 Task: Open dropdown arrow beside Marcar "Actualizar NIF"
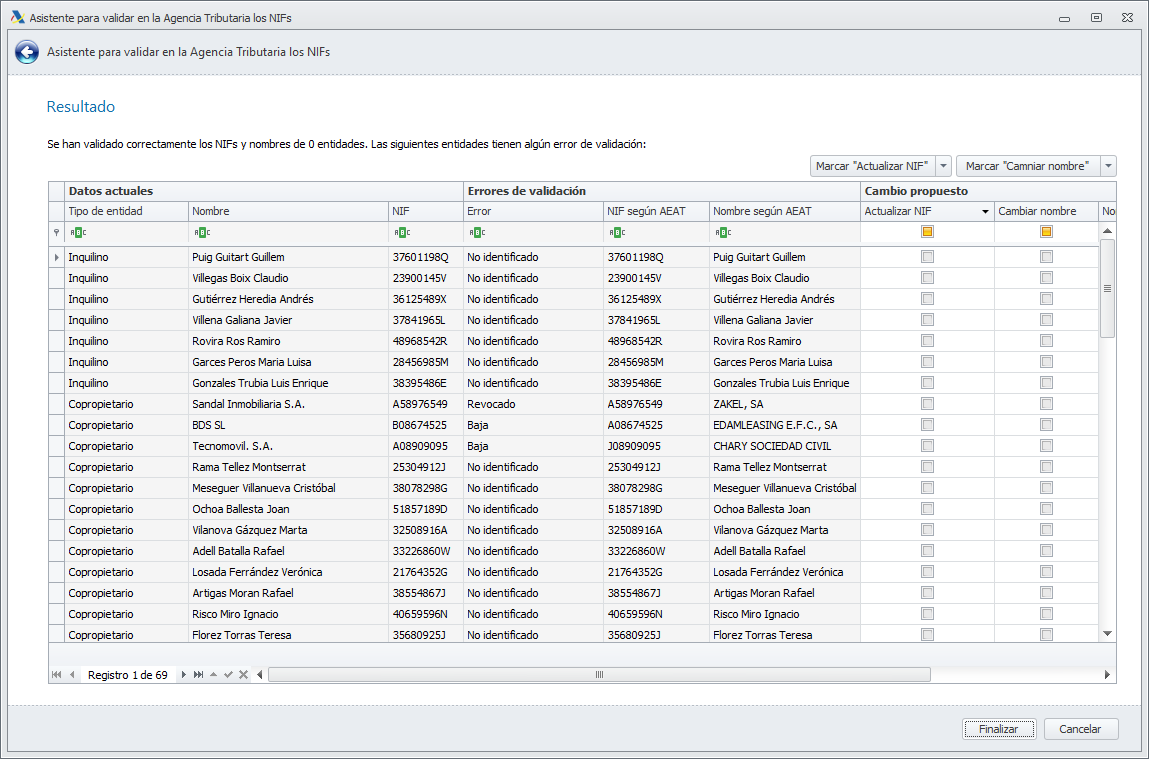tap(943, 166)
